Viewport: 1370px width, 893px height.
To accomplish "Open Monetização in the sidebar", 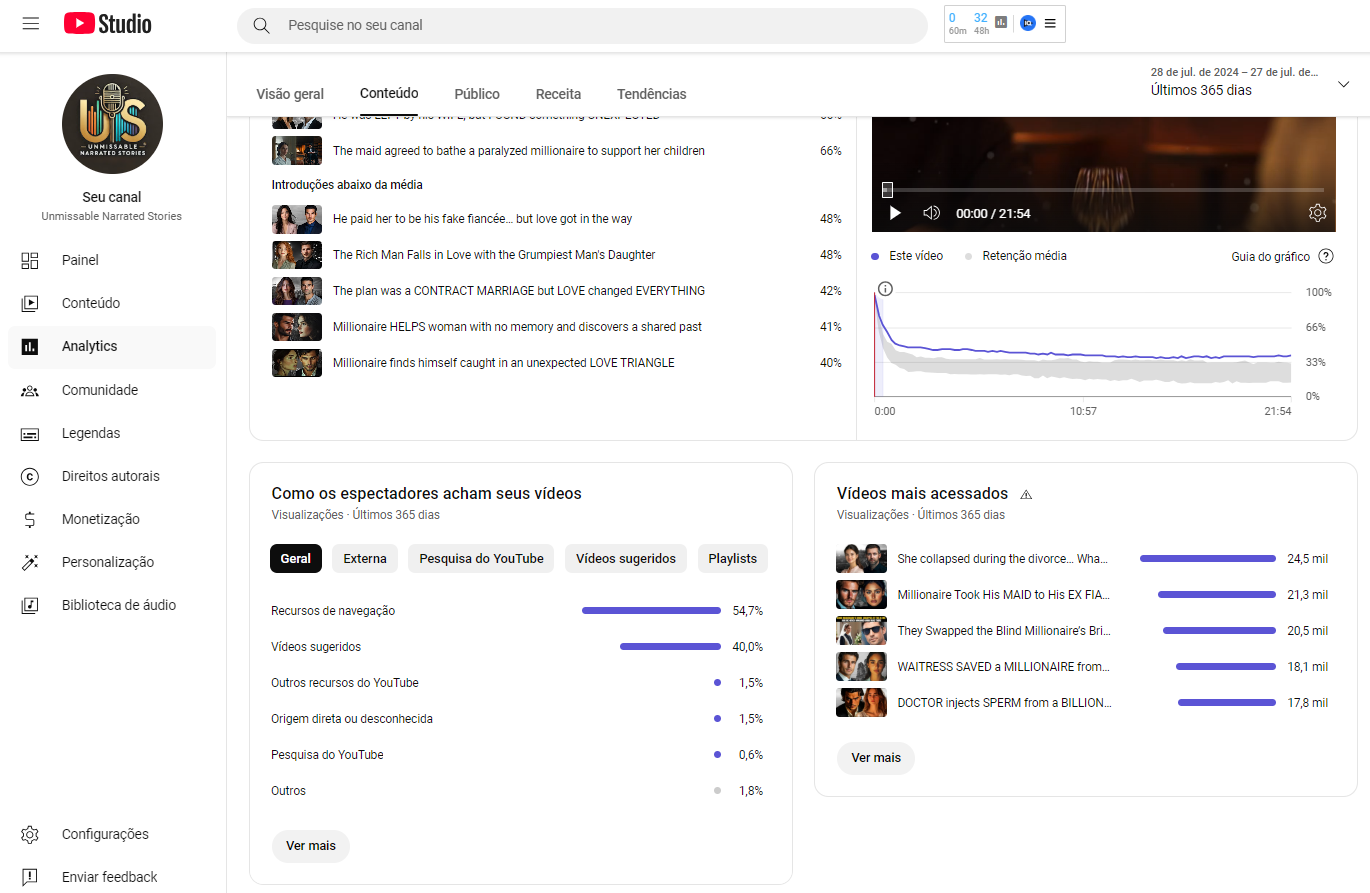I will (x=112, y=519).
